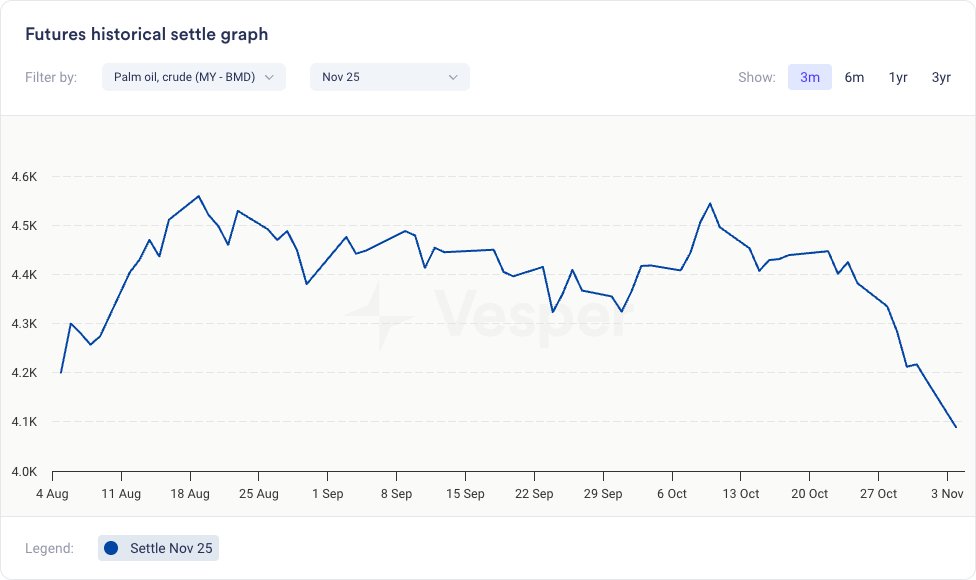Click the blue dot in the legend

point(111,548)
